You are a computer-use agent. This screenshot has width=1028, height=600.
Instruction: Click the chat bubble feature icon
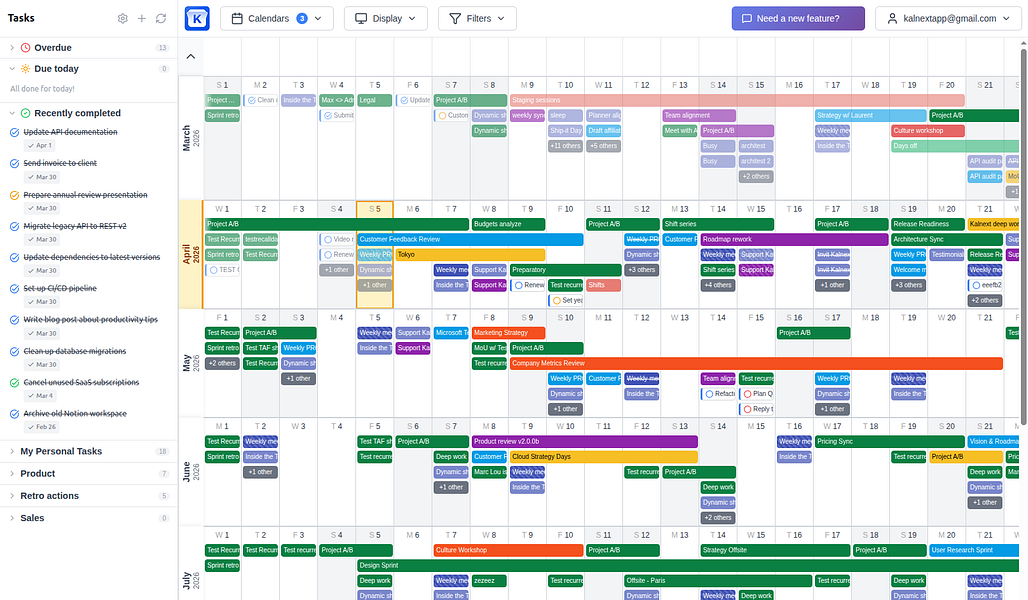click(x=747, y=18)
